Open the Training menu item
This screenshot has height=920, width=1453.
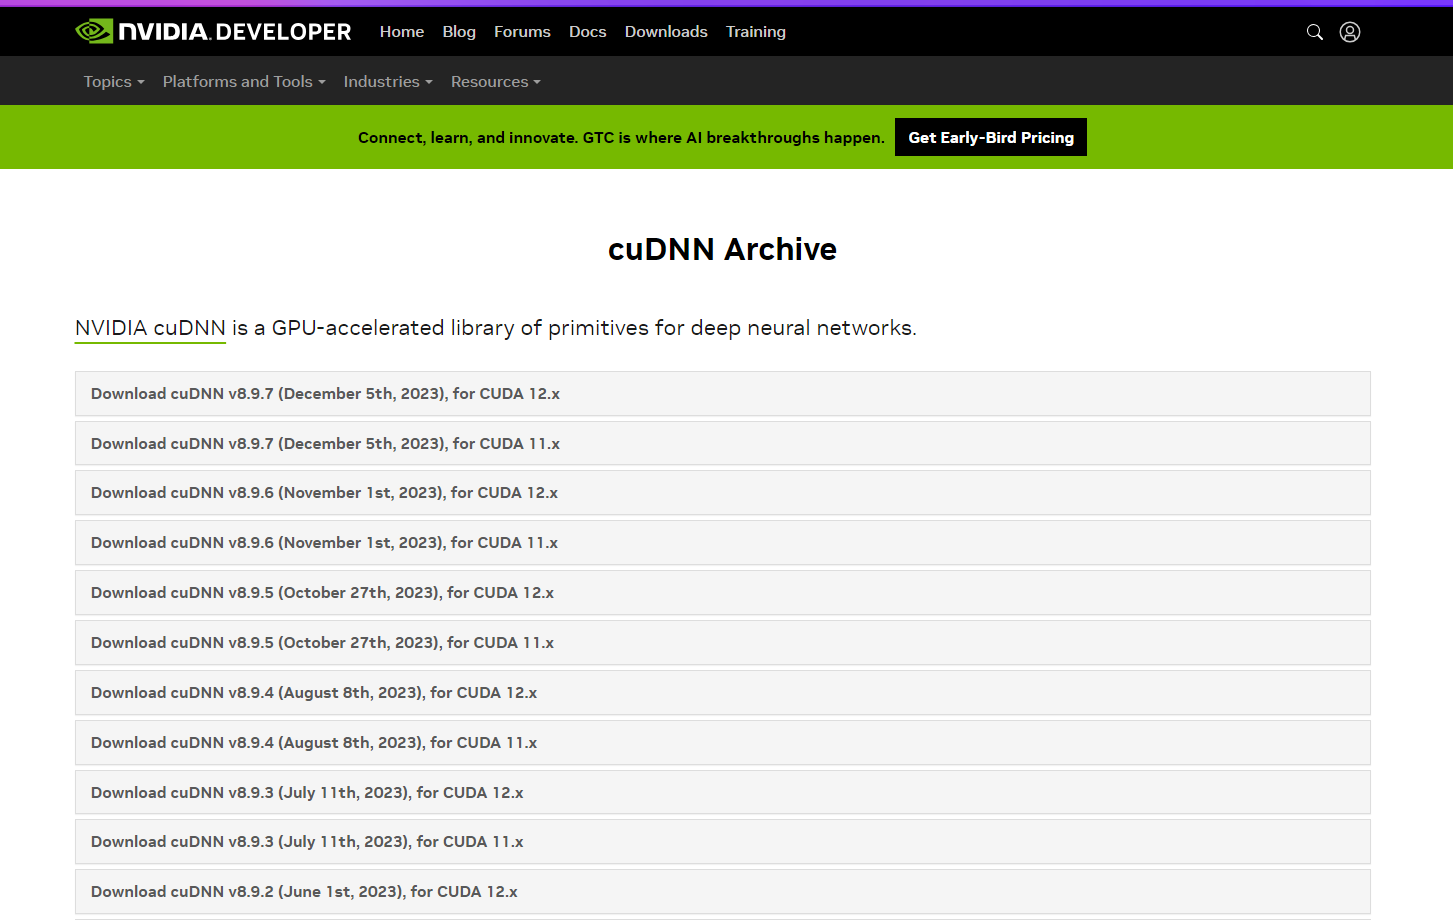756,32
